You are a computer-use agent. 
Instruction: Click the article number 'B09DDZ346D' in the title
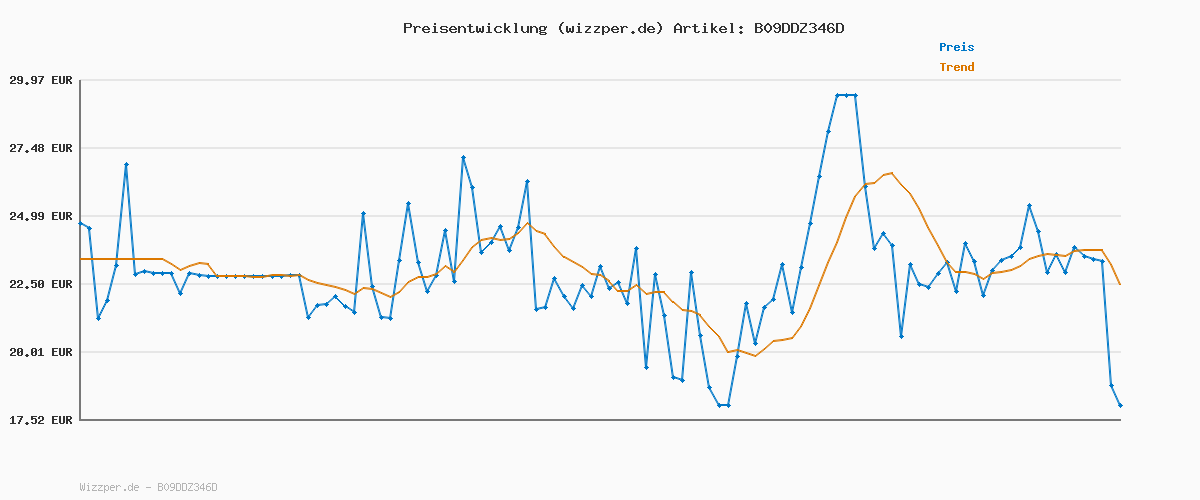798,28
